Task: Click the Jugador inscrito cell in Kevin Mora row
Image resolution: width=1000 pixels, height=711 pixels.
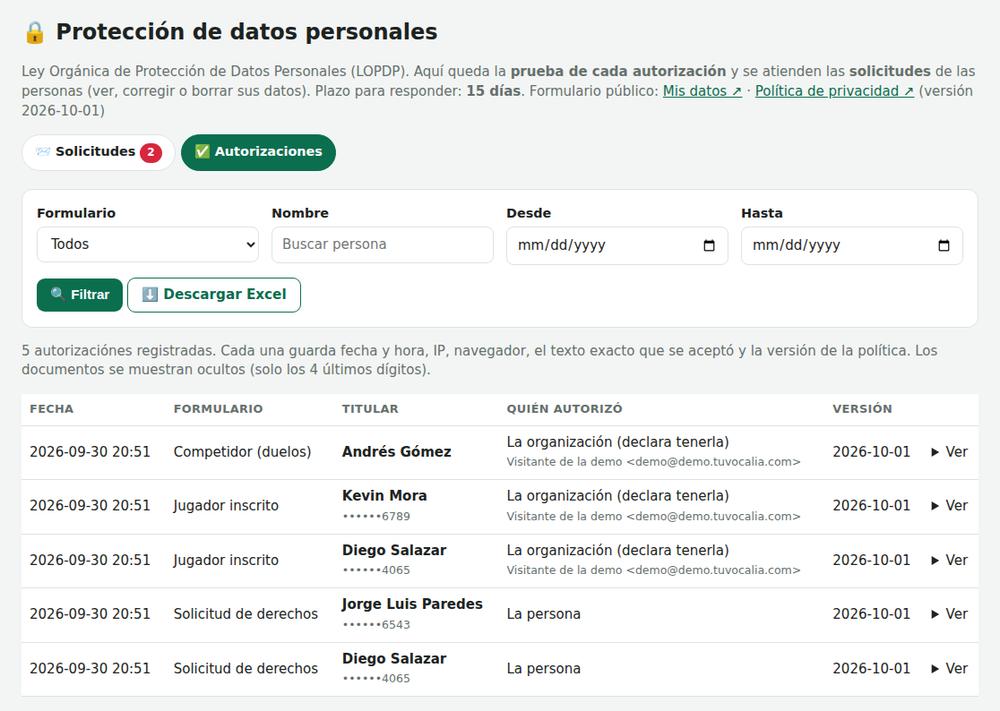Action: 226,506
